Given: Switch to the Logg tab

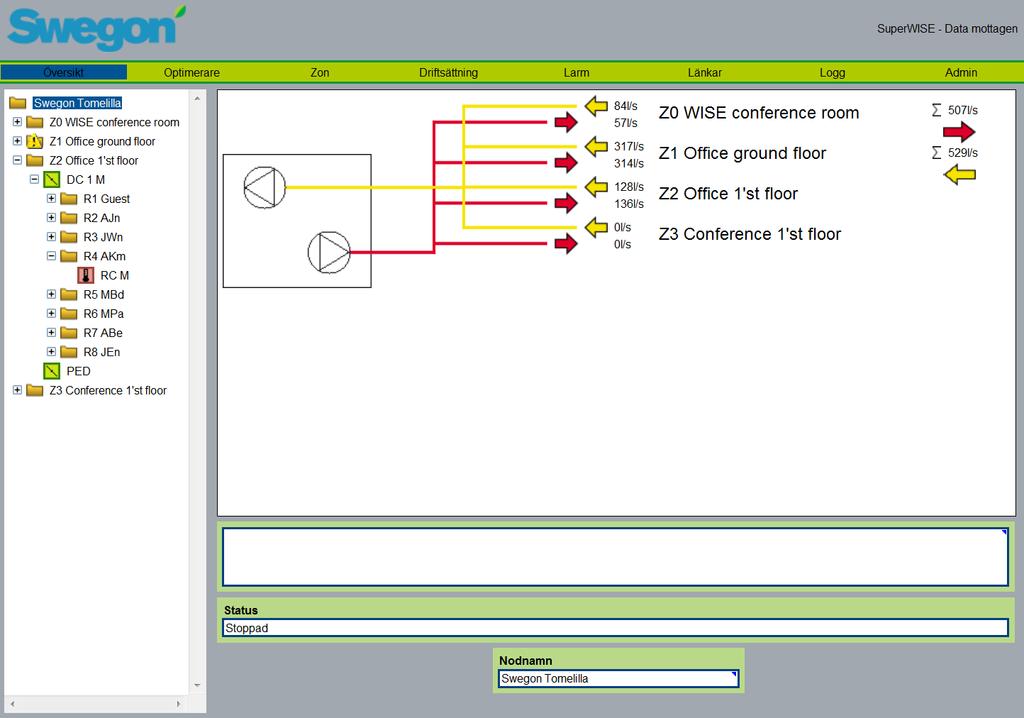Looking at the screenshot, I should (x=832, y=73).
